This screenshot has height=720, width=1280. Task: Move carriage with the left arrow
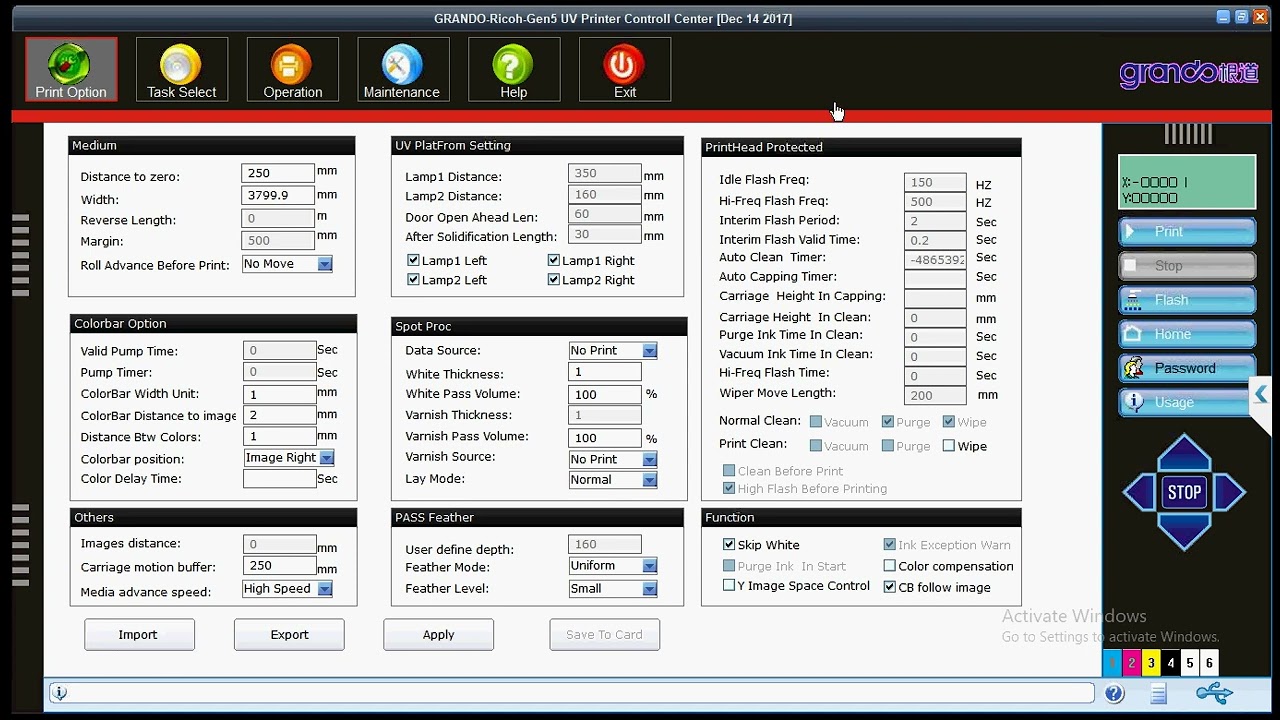pyautogui.click(x=1139, y=492)
